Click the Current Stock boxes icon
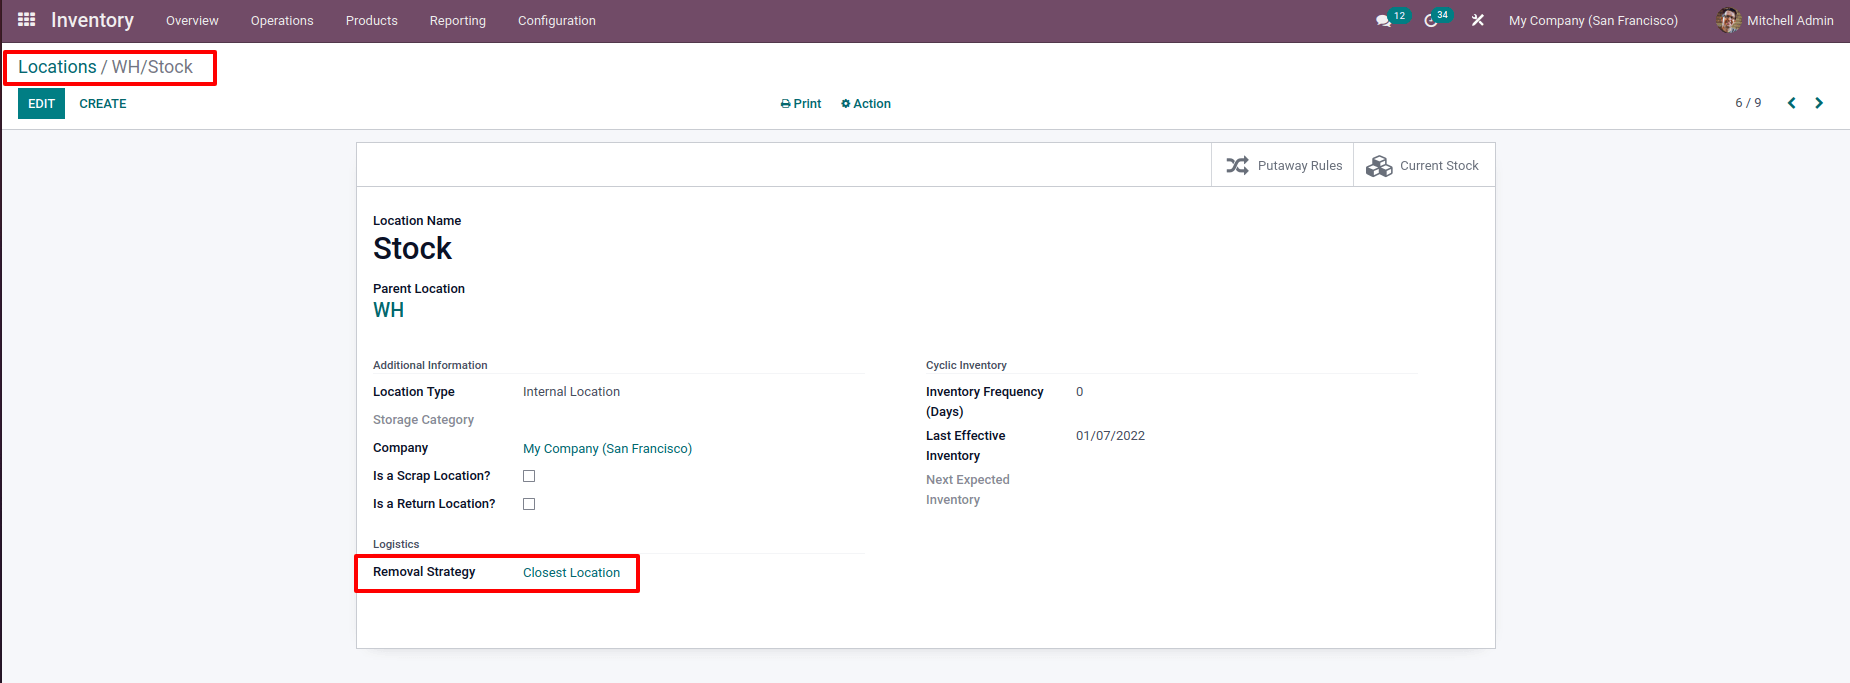This screenshot has width=1850, height=683. [x=1379, y=166]
